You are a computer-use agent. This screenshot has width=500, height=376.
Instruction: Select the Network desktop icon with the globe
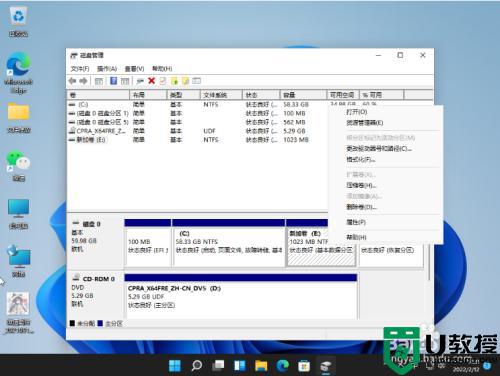(19, 261)
